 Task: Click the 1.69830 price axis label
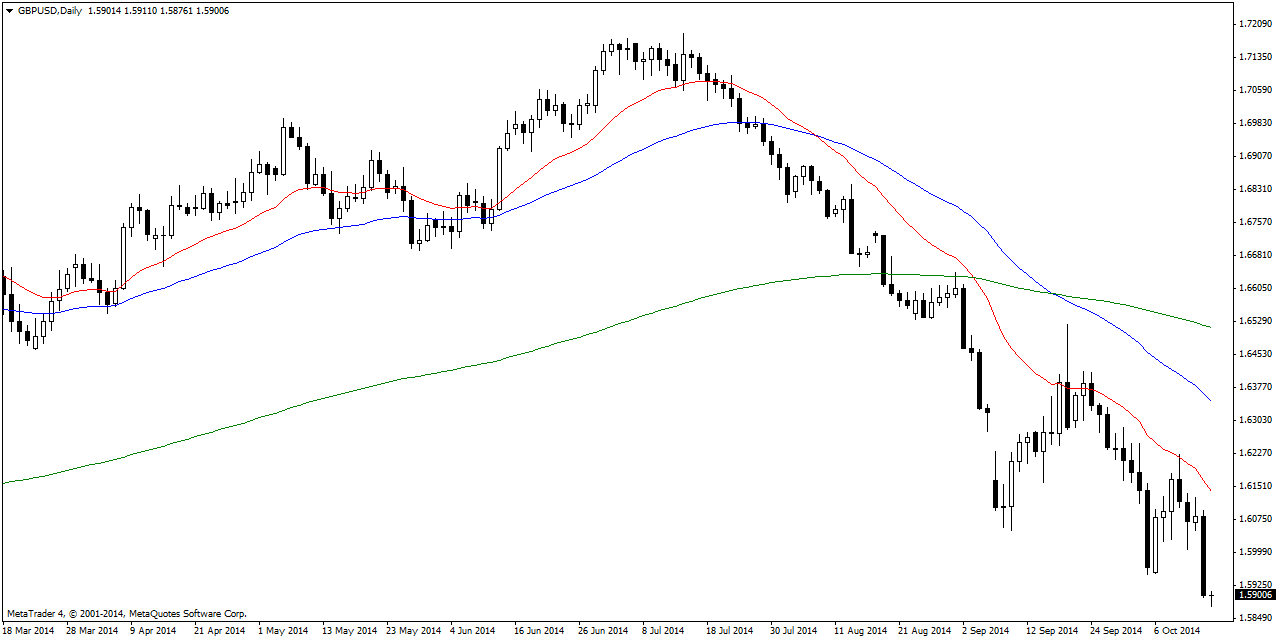point(1254,123)
